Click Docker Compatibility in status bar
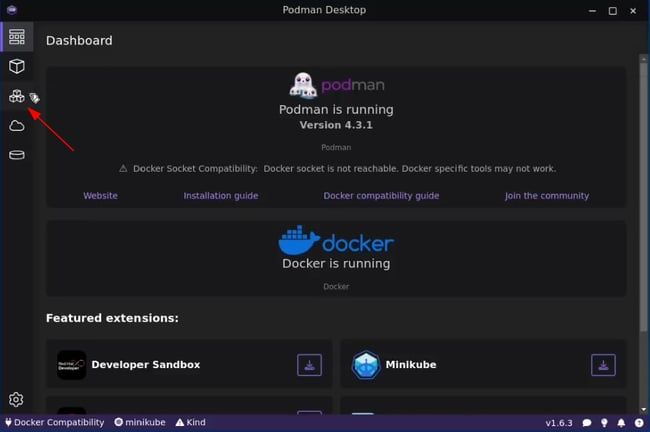This screenshot has height=432, width=650. click(x=53, y=423)
